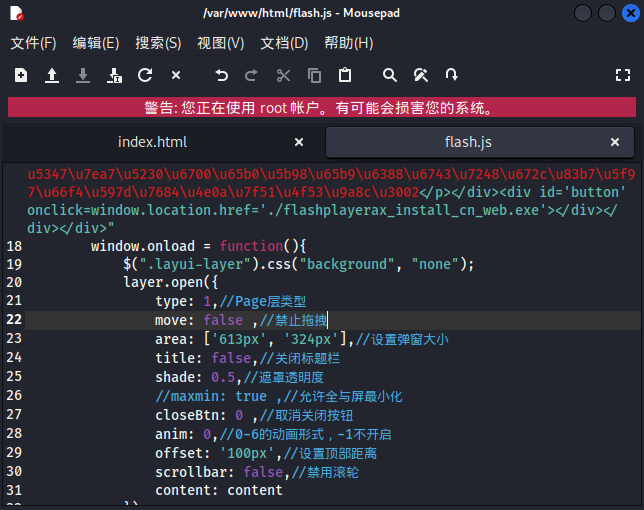Click 'content: content' on line 31
The height and width of the screenshot is (510, 644).
219,490
